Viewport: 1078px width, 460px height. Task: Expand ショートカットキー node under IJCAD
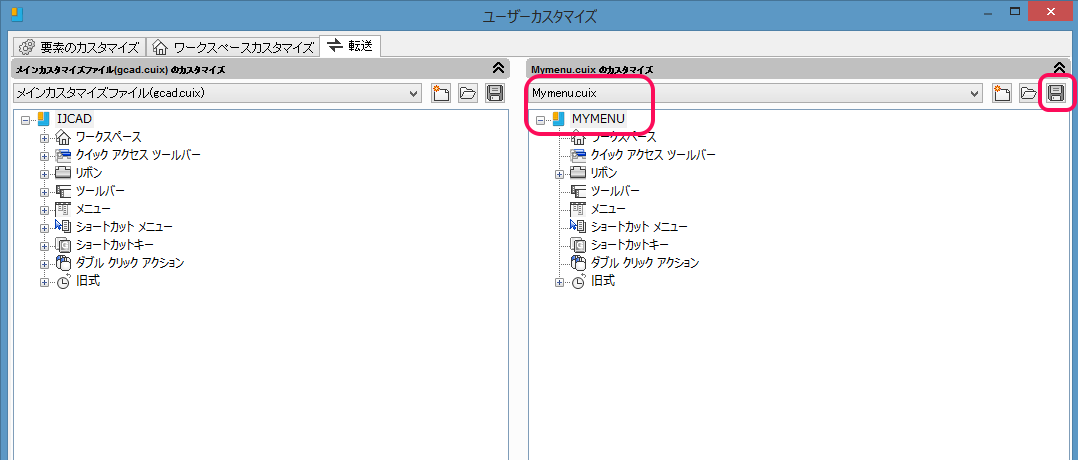point(45,245)
